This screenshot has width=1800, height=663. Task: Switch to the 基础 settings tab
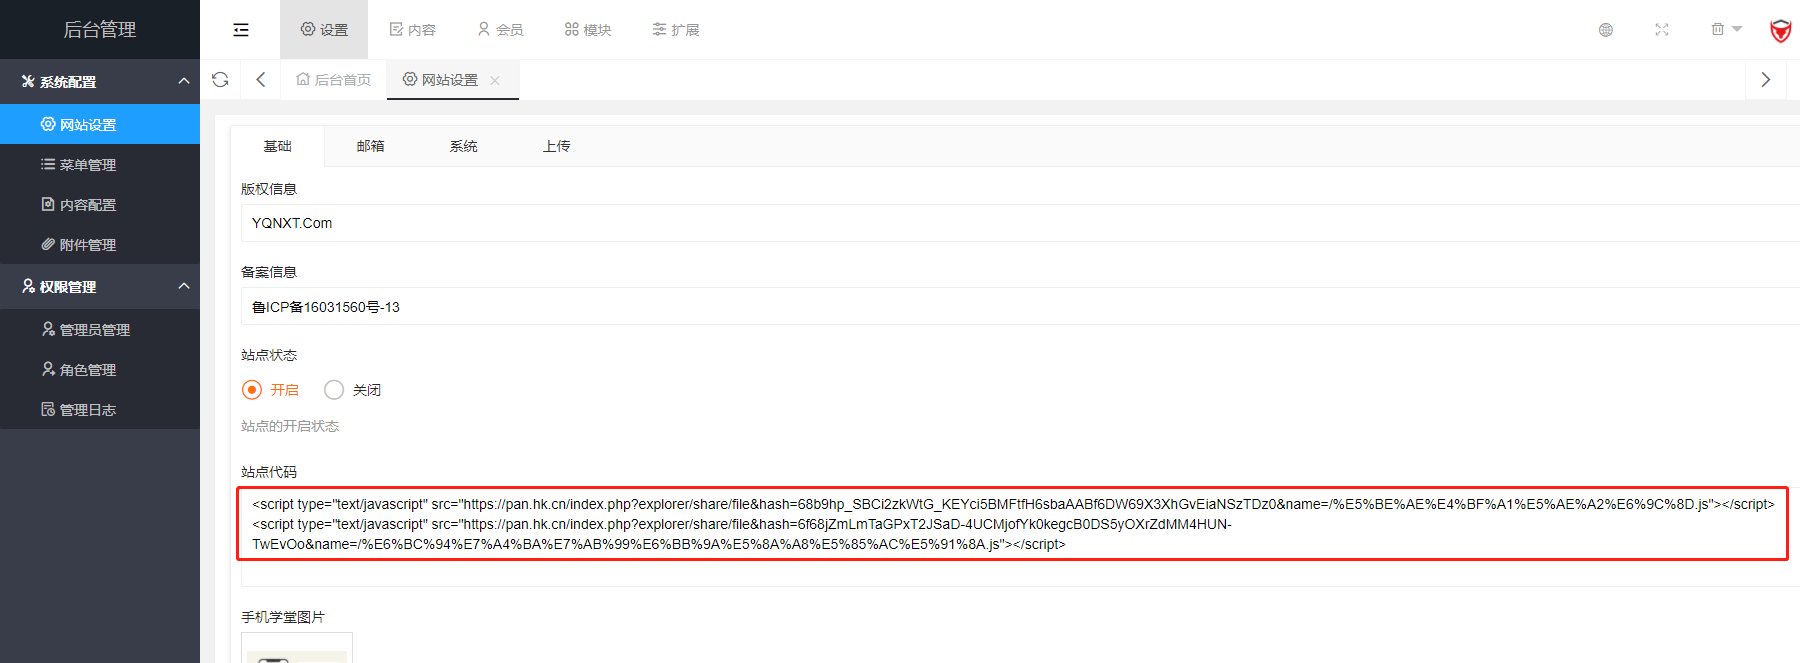point(277,146)
